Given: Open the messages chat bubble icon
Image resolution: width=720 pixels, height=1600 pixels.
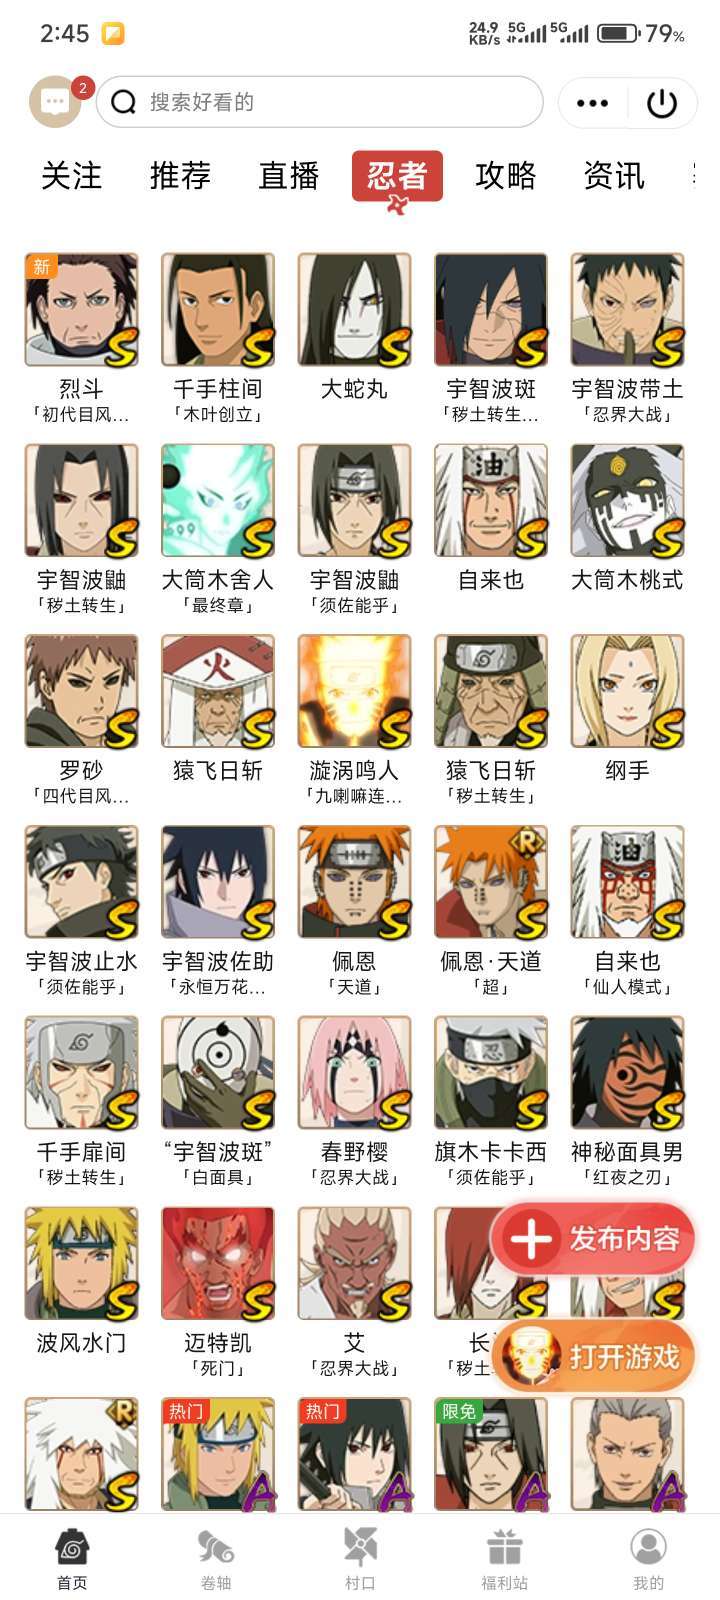Looking at the screenshot, I should (55, 101).
